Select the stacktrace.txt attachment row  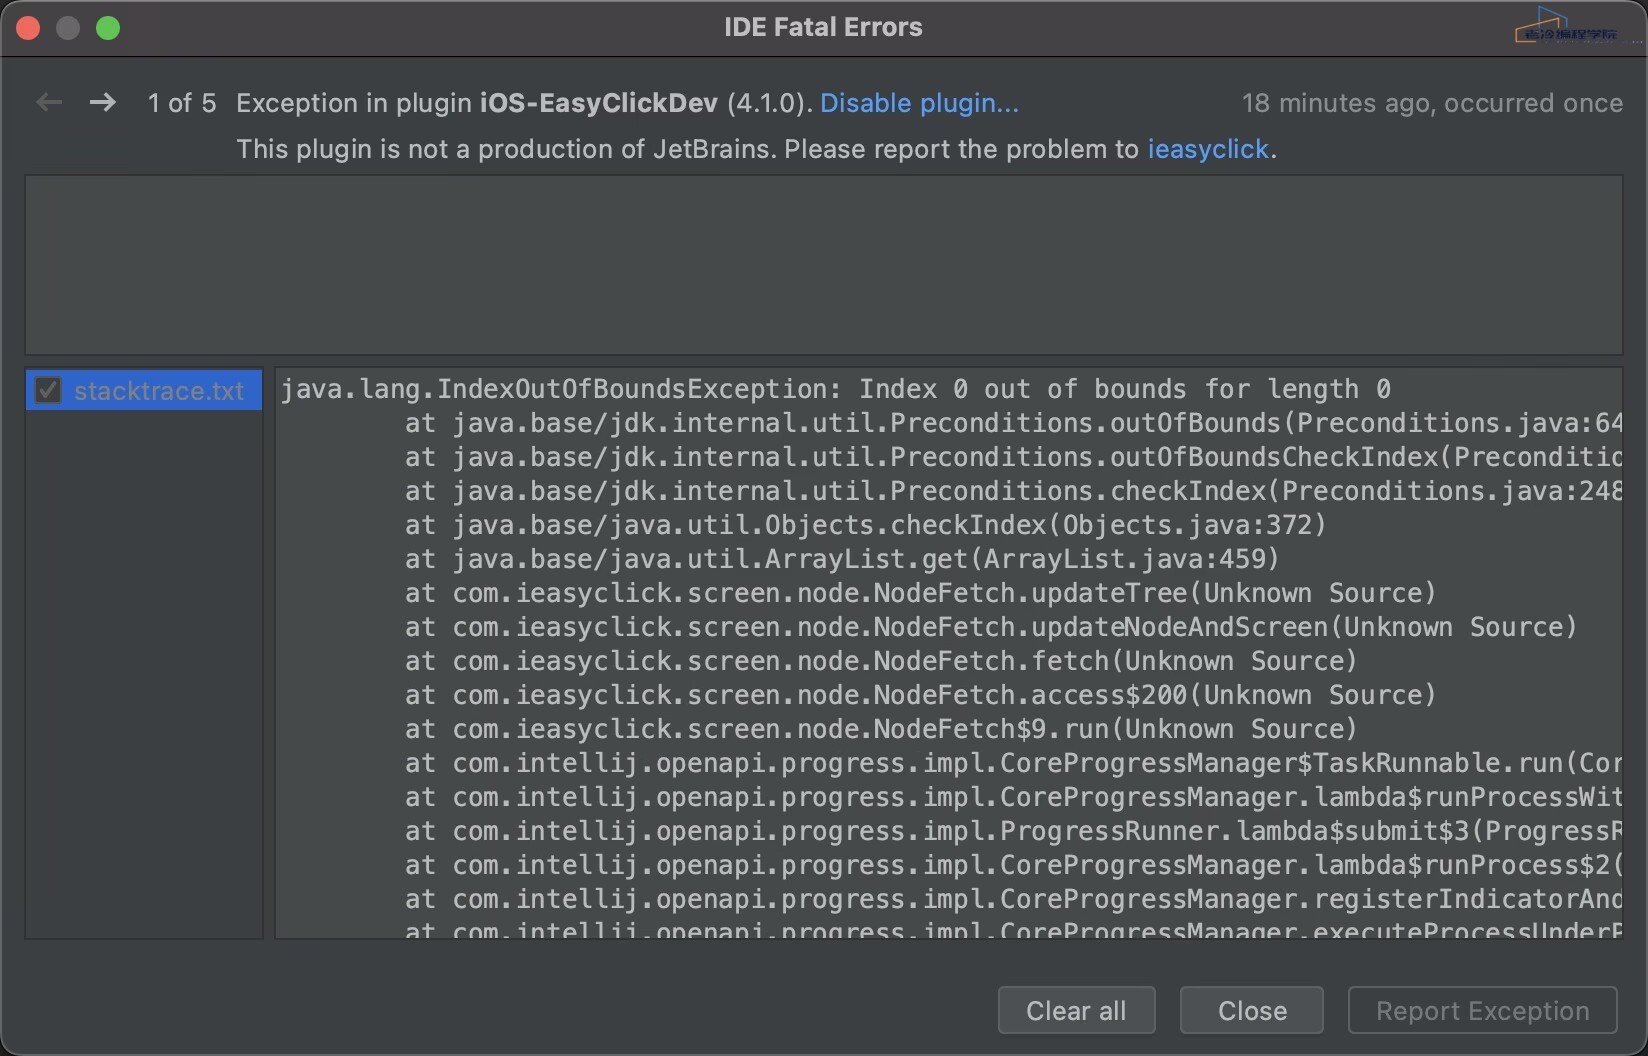coord(144,390)
